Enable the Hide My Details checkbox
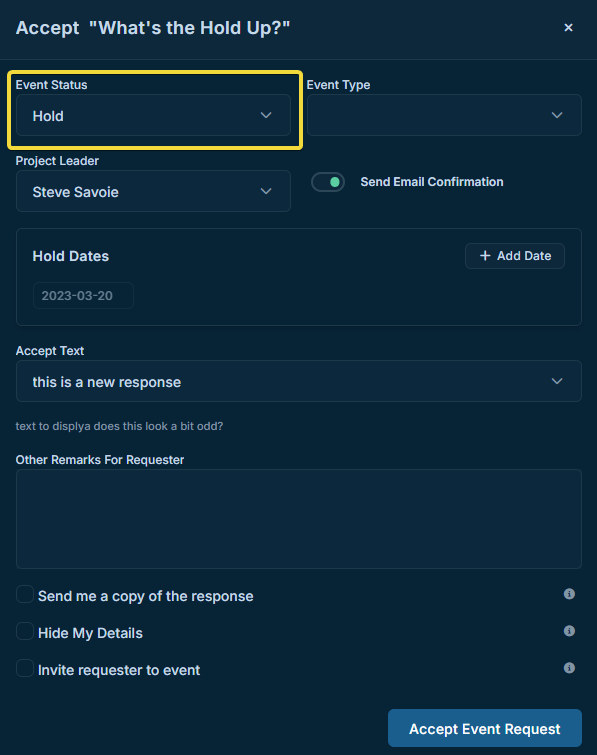The image size is (597, 755). point(25,631)
